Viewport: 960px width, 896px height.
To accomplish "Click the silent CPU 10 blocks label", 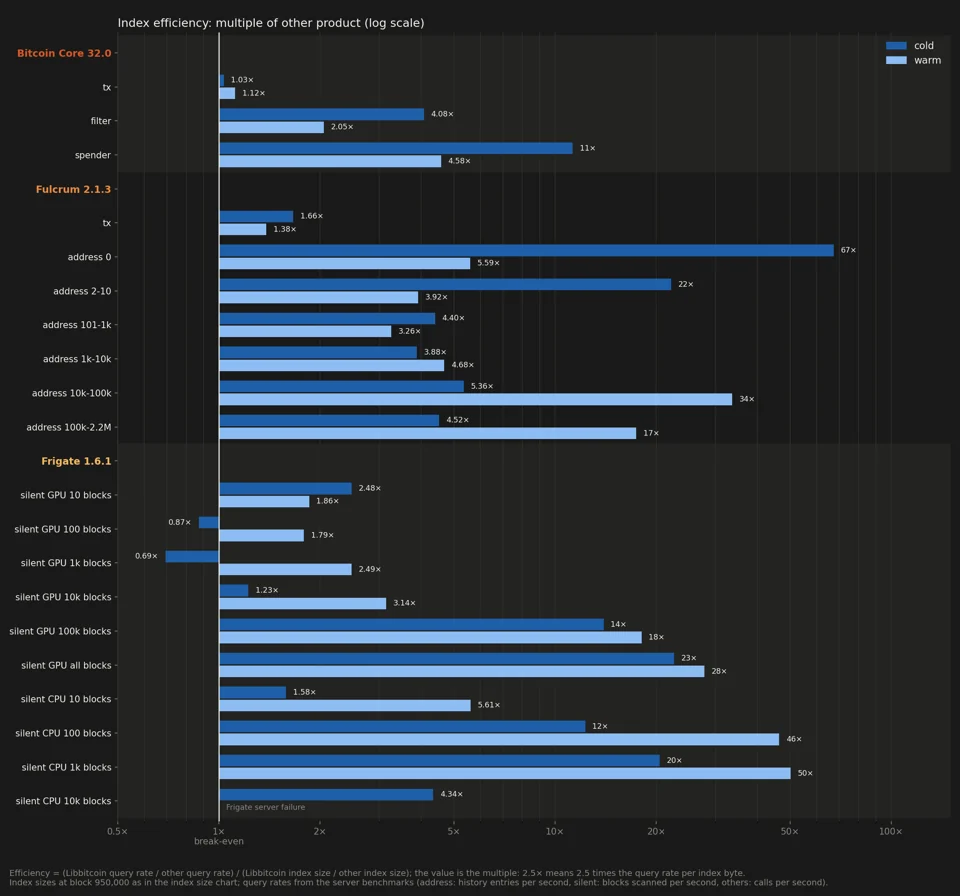I will pyautogui.click(x=66, y=699).
